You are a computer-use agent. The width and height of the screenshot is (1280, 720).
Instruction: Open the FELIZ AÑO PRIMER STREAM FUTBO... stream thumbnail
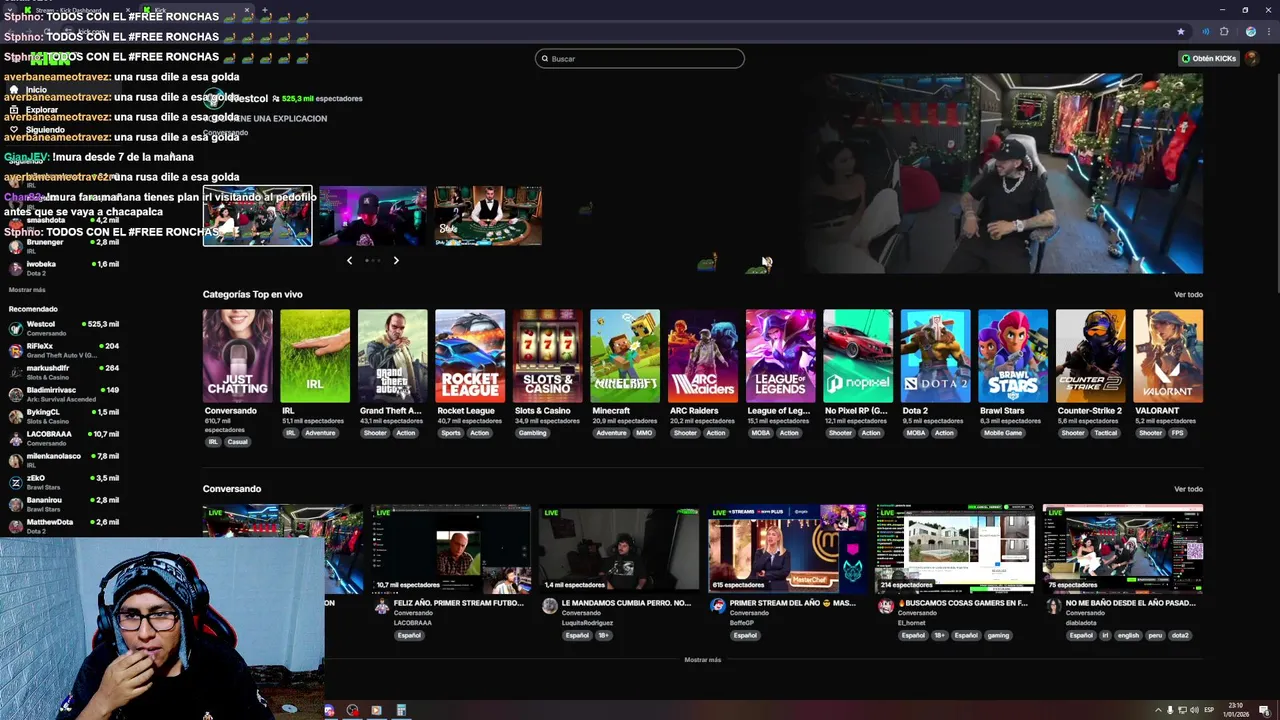point(451,549)
